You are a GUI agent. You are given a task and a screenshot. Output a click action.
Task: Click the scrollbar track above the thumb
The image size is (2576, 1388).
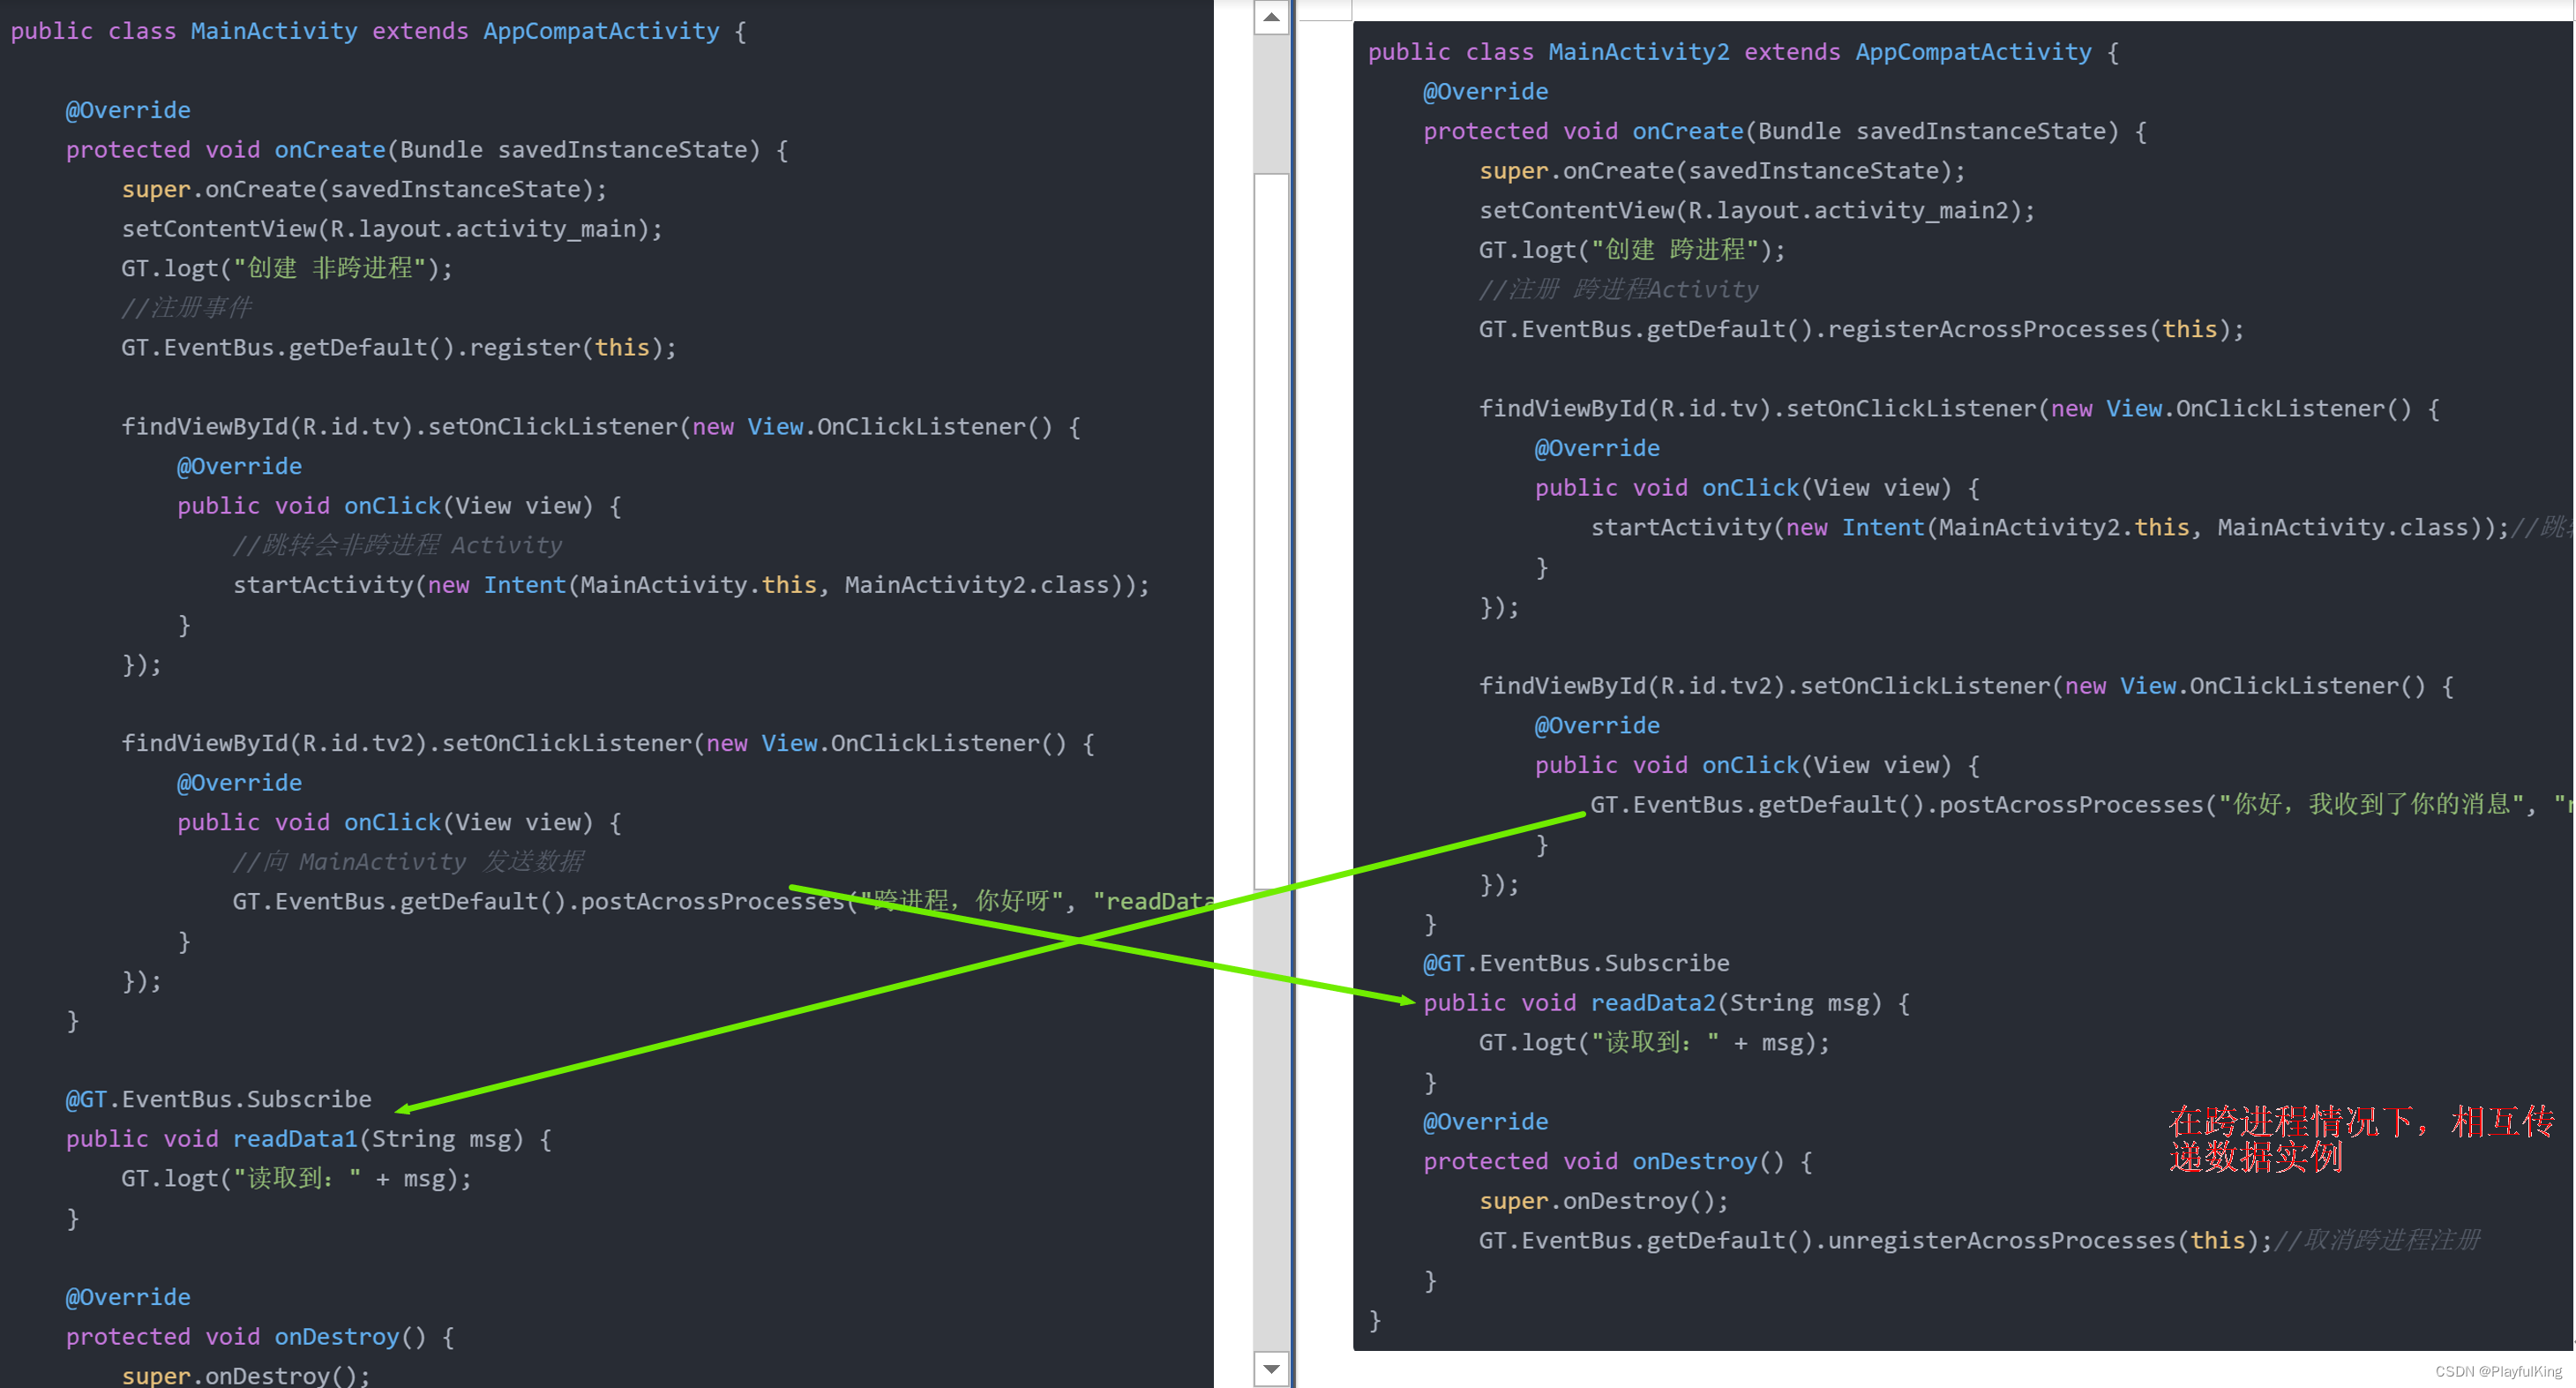1271,105
